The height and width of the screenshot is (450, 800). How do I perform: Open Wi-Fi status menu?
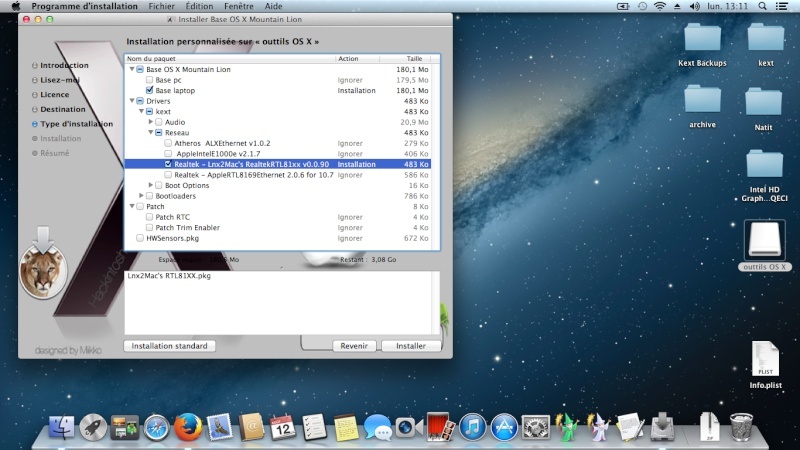point(660,6)
